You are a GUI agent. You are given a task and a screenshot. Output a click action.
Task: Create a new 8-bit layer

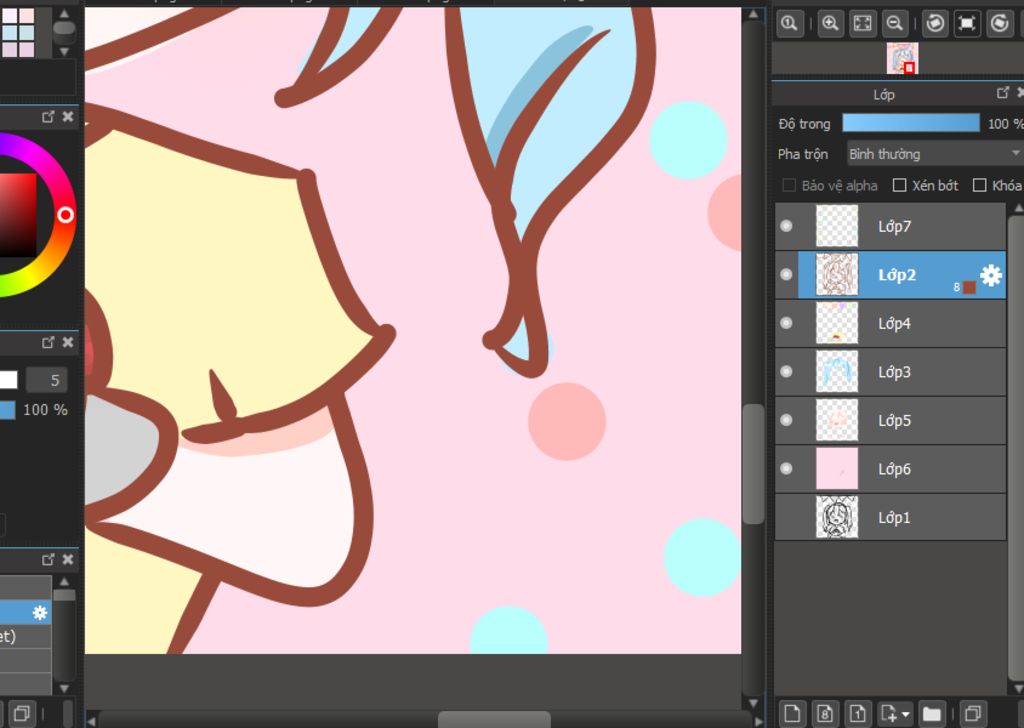824,713
